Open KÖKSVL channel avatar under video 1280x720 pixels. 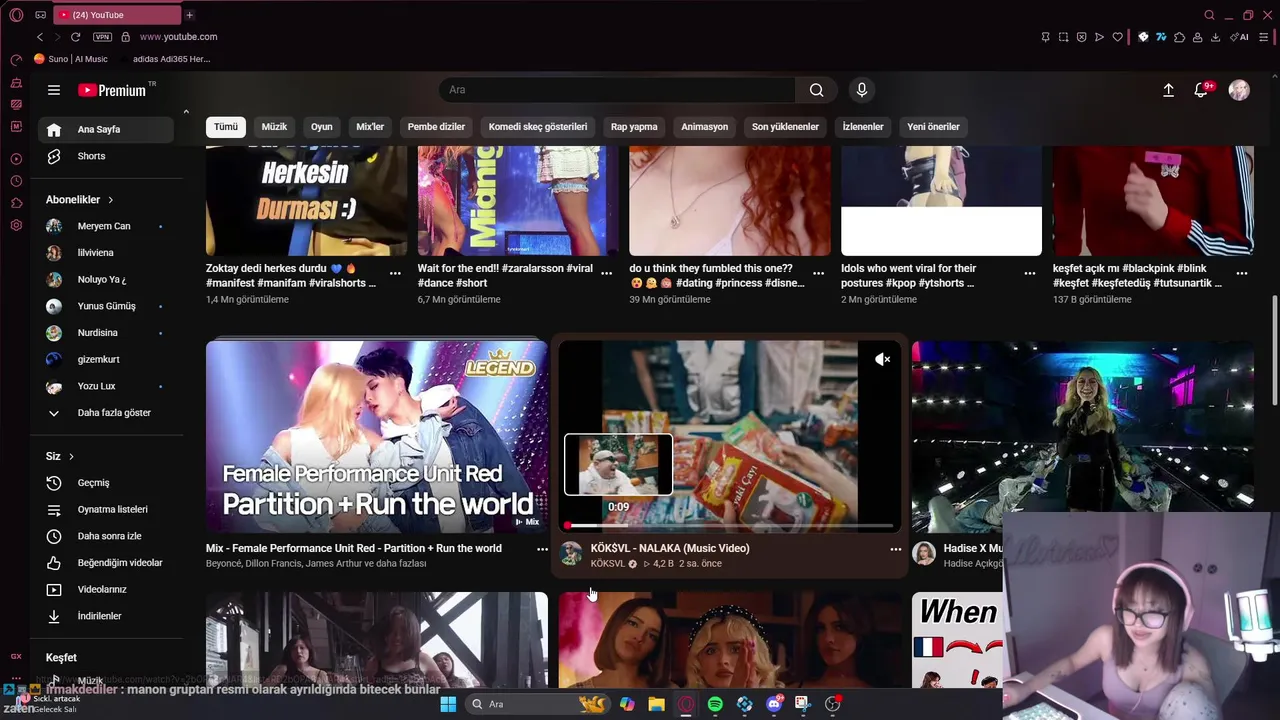tap(571, 554)
